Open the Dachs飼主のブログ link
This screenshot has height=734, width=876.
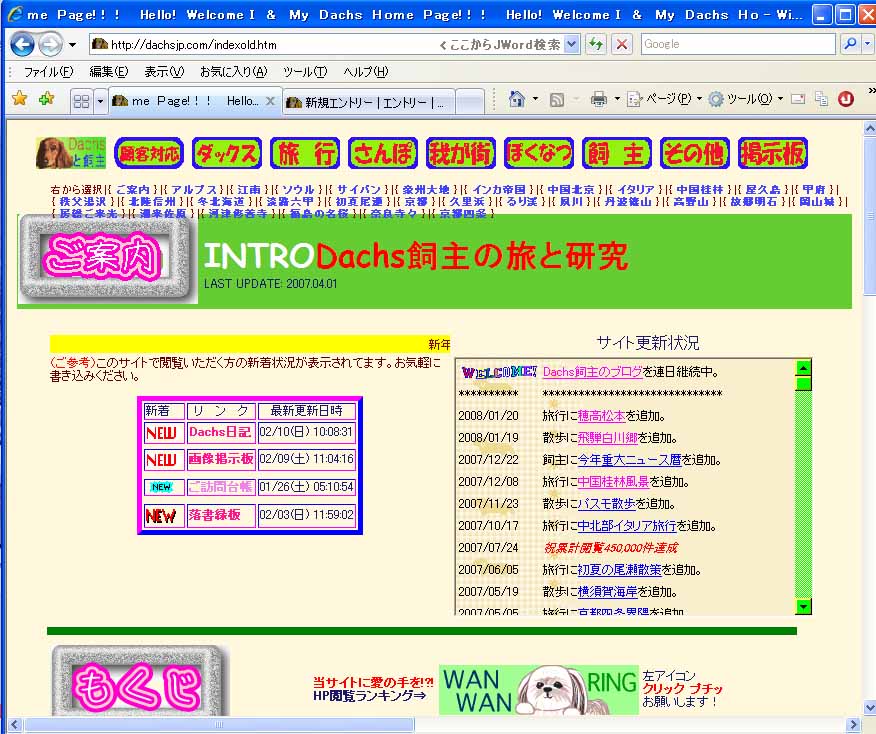point(592,372)
